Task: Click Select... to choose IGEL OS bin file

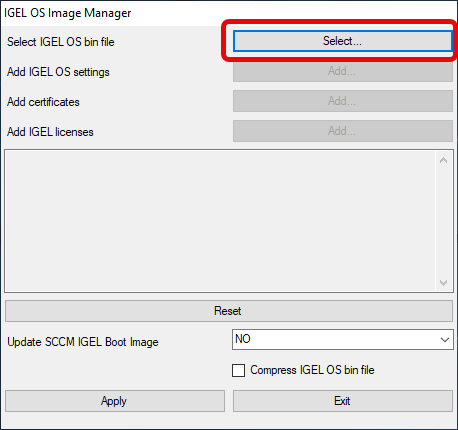Action: pyautogui.click(x=343, y=41)
